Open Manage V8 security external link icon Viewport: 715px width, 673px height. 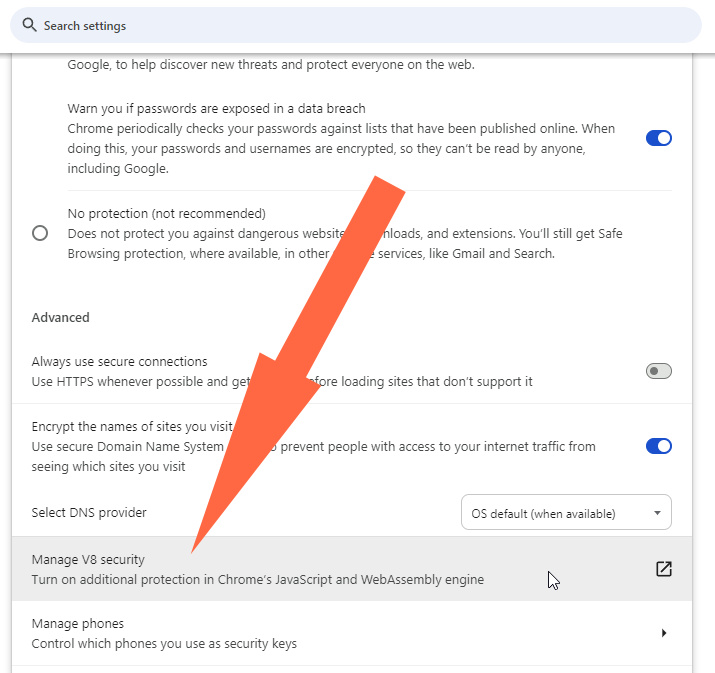tap(664, 569)
